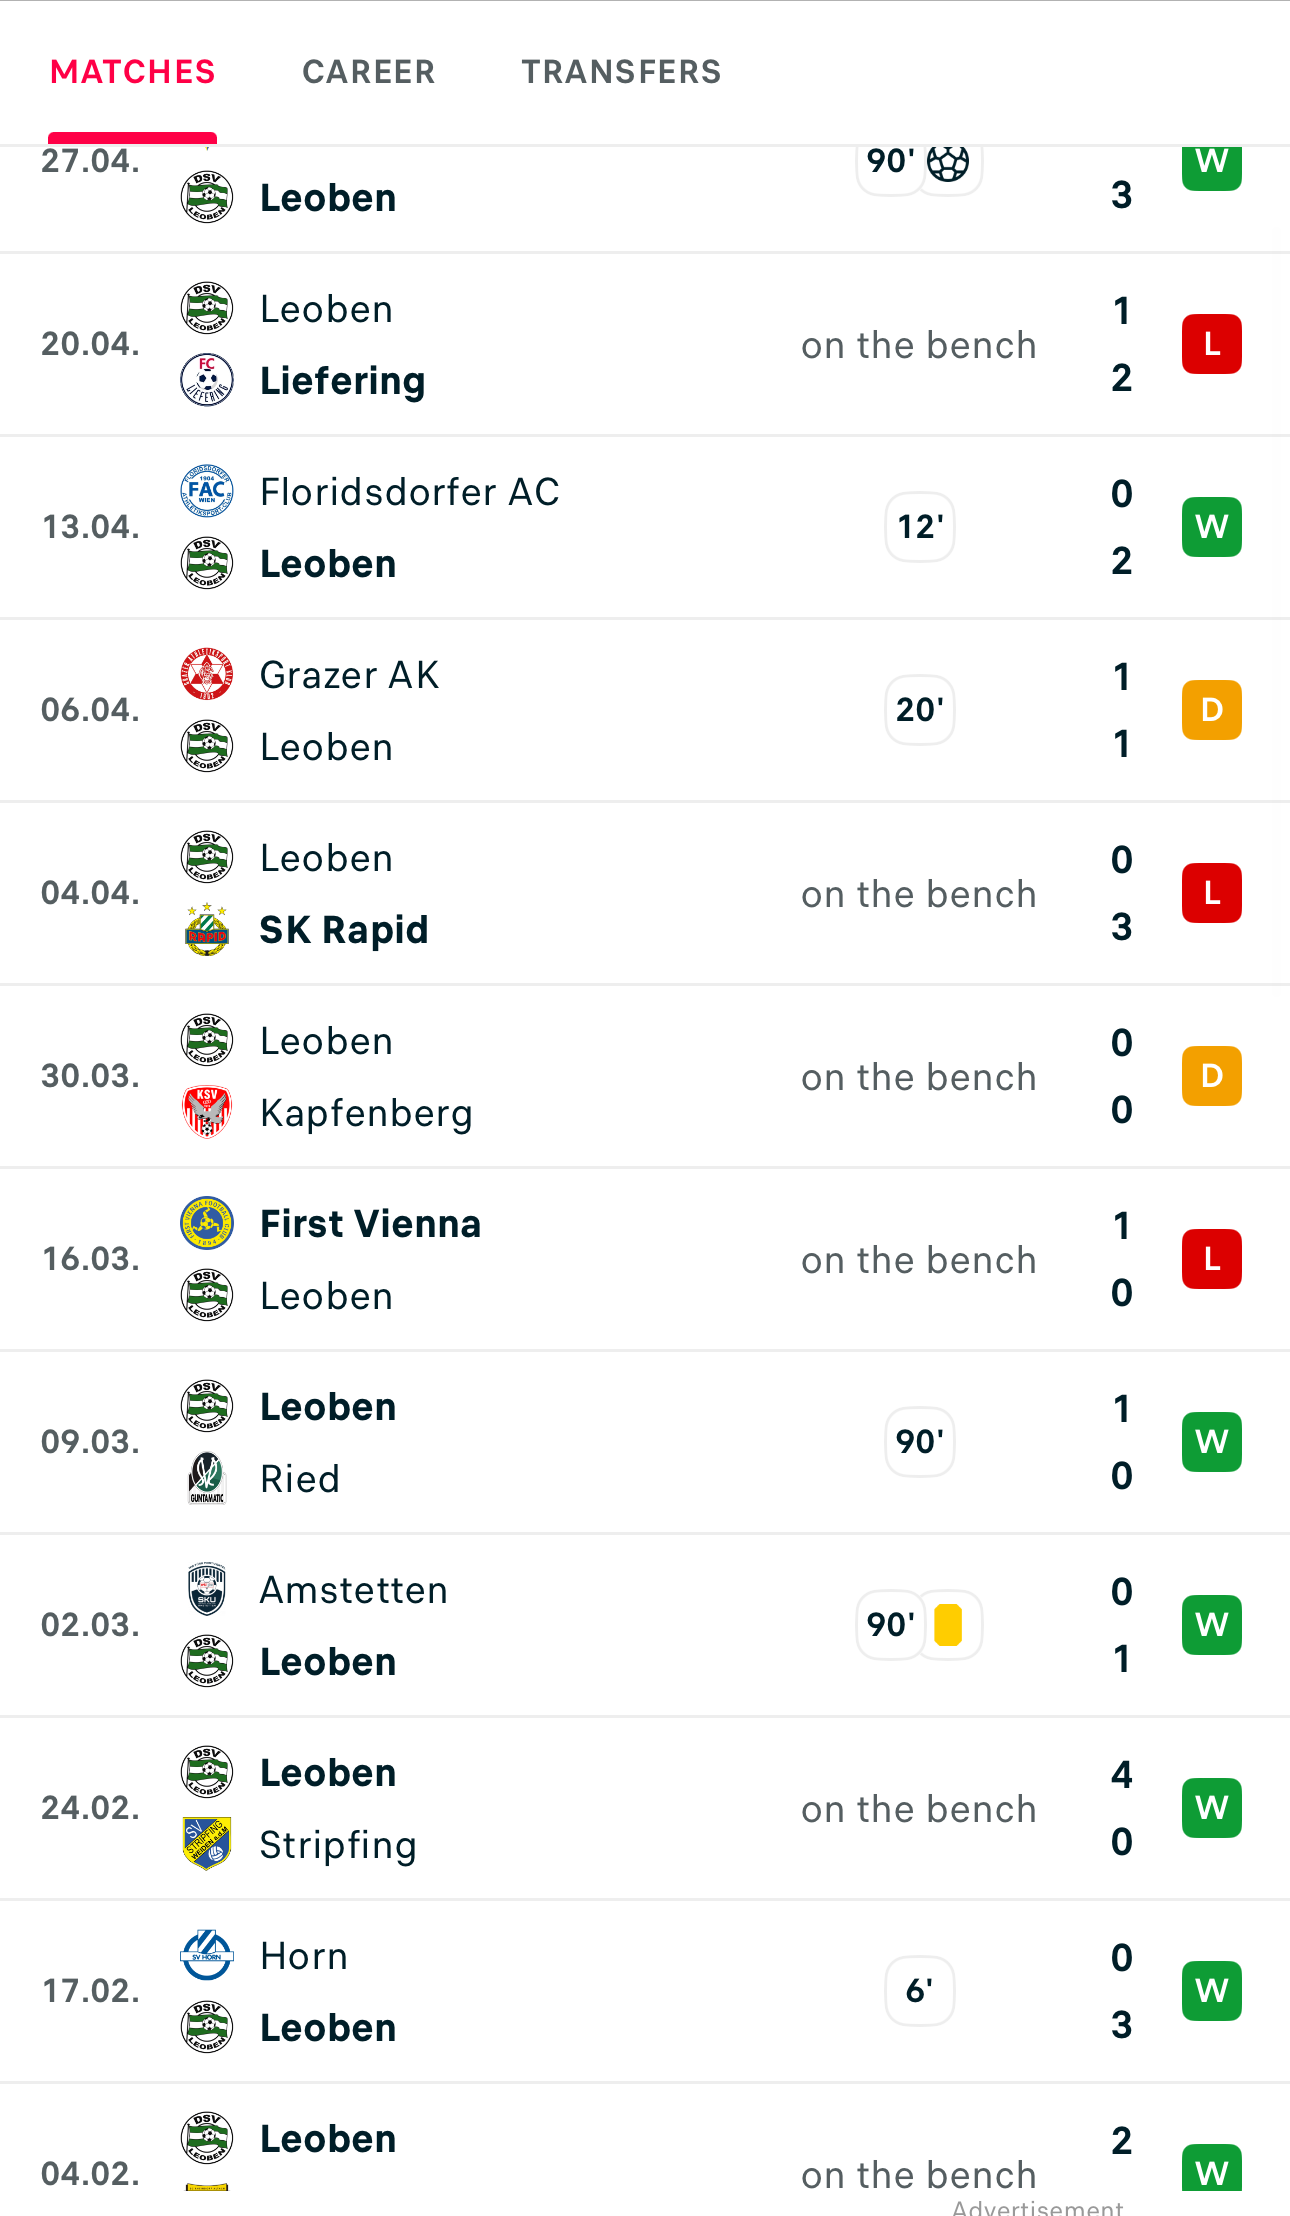Image resolution: width=1290 pixels, height=2216 pixels.
Task: Tap the Floridsdorfer AC club logo
Action: 207,491
